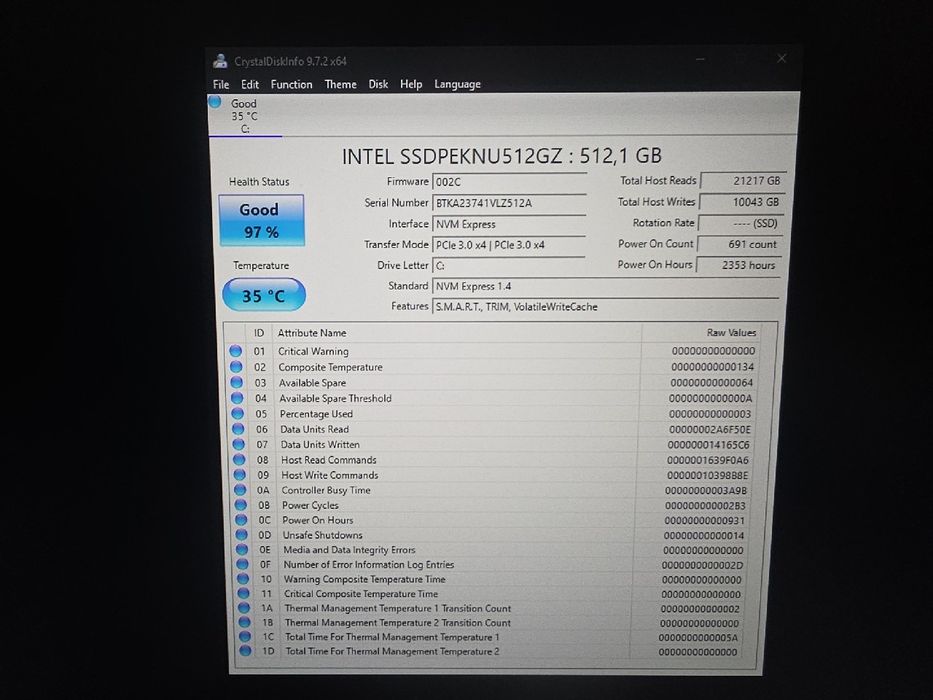
Task: Click the Total Host Reads value 21217 GB
Action: 743,180
